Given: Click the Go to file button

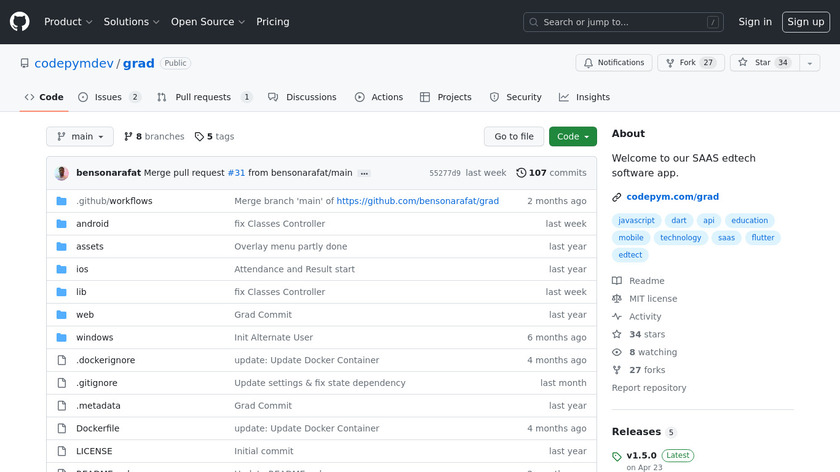Looking at the screenshot, I should [514, 137].
